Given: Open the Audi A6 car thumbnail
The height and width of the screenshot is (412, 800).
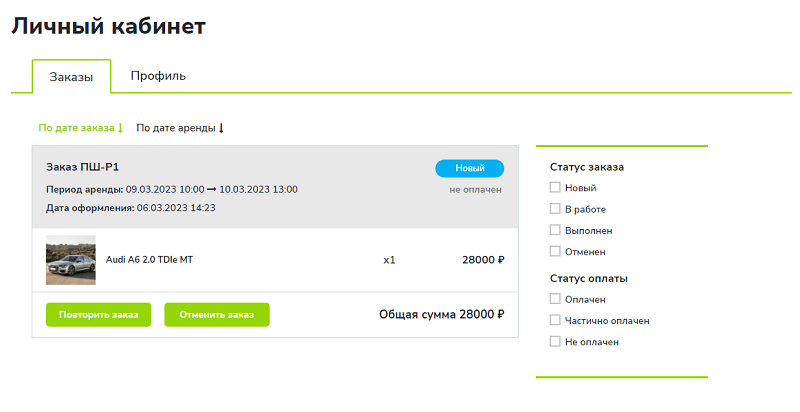Looking at the screenshot, I should (71, 260).
